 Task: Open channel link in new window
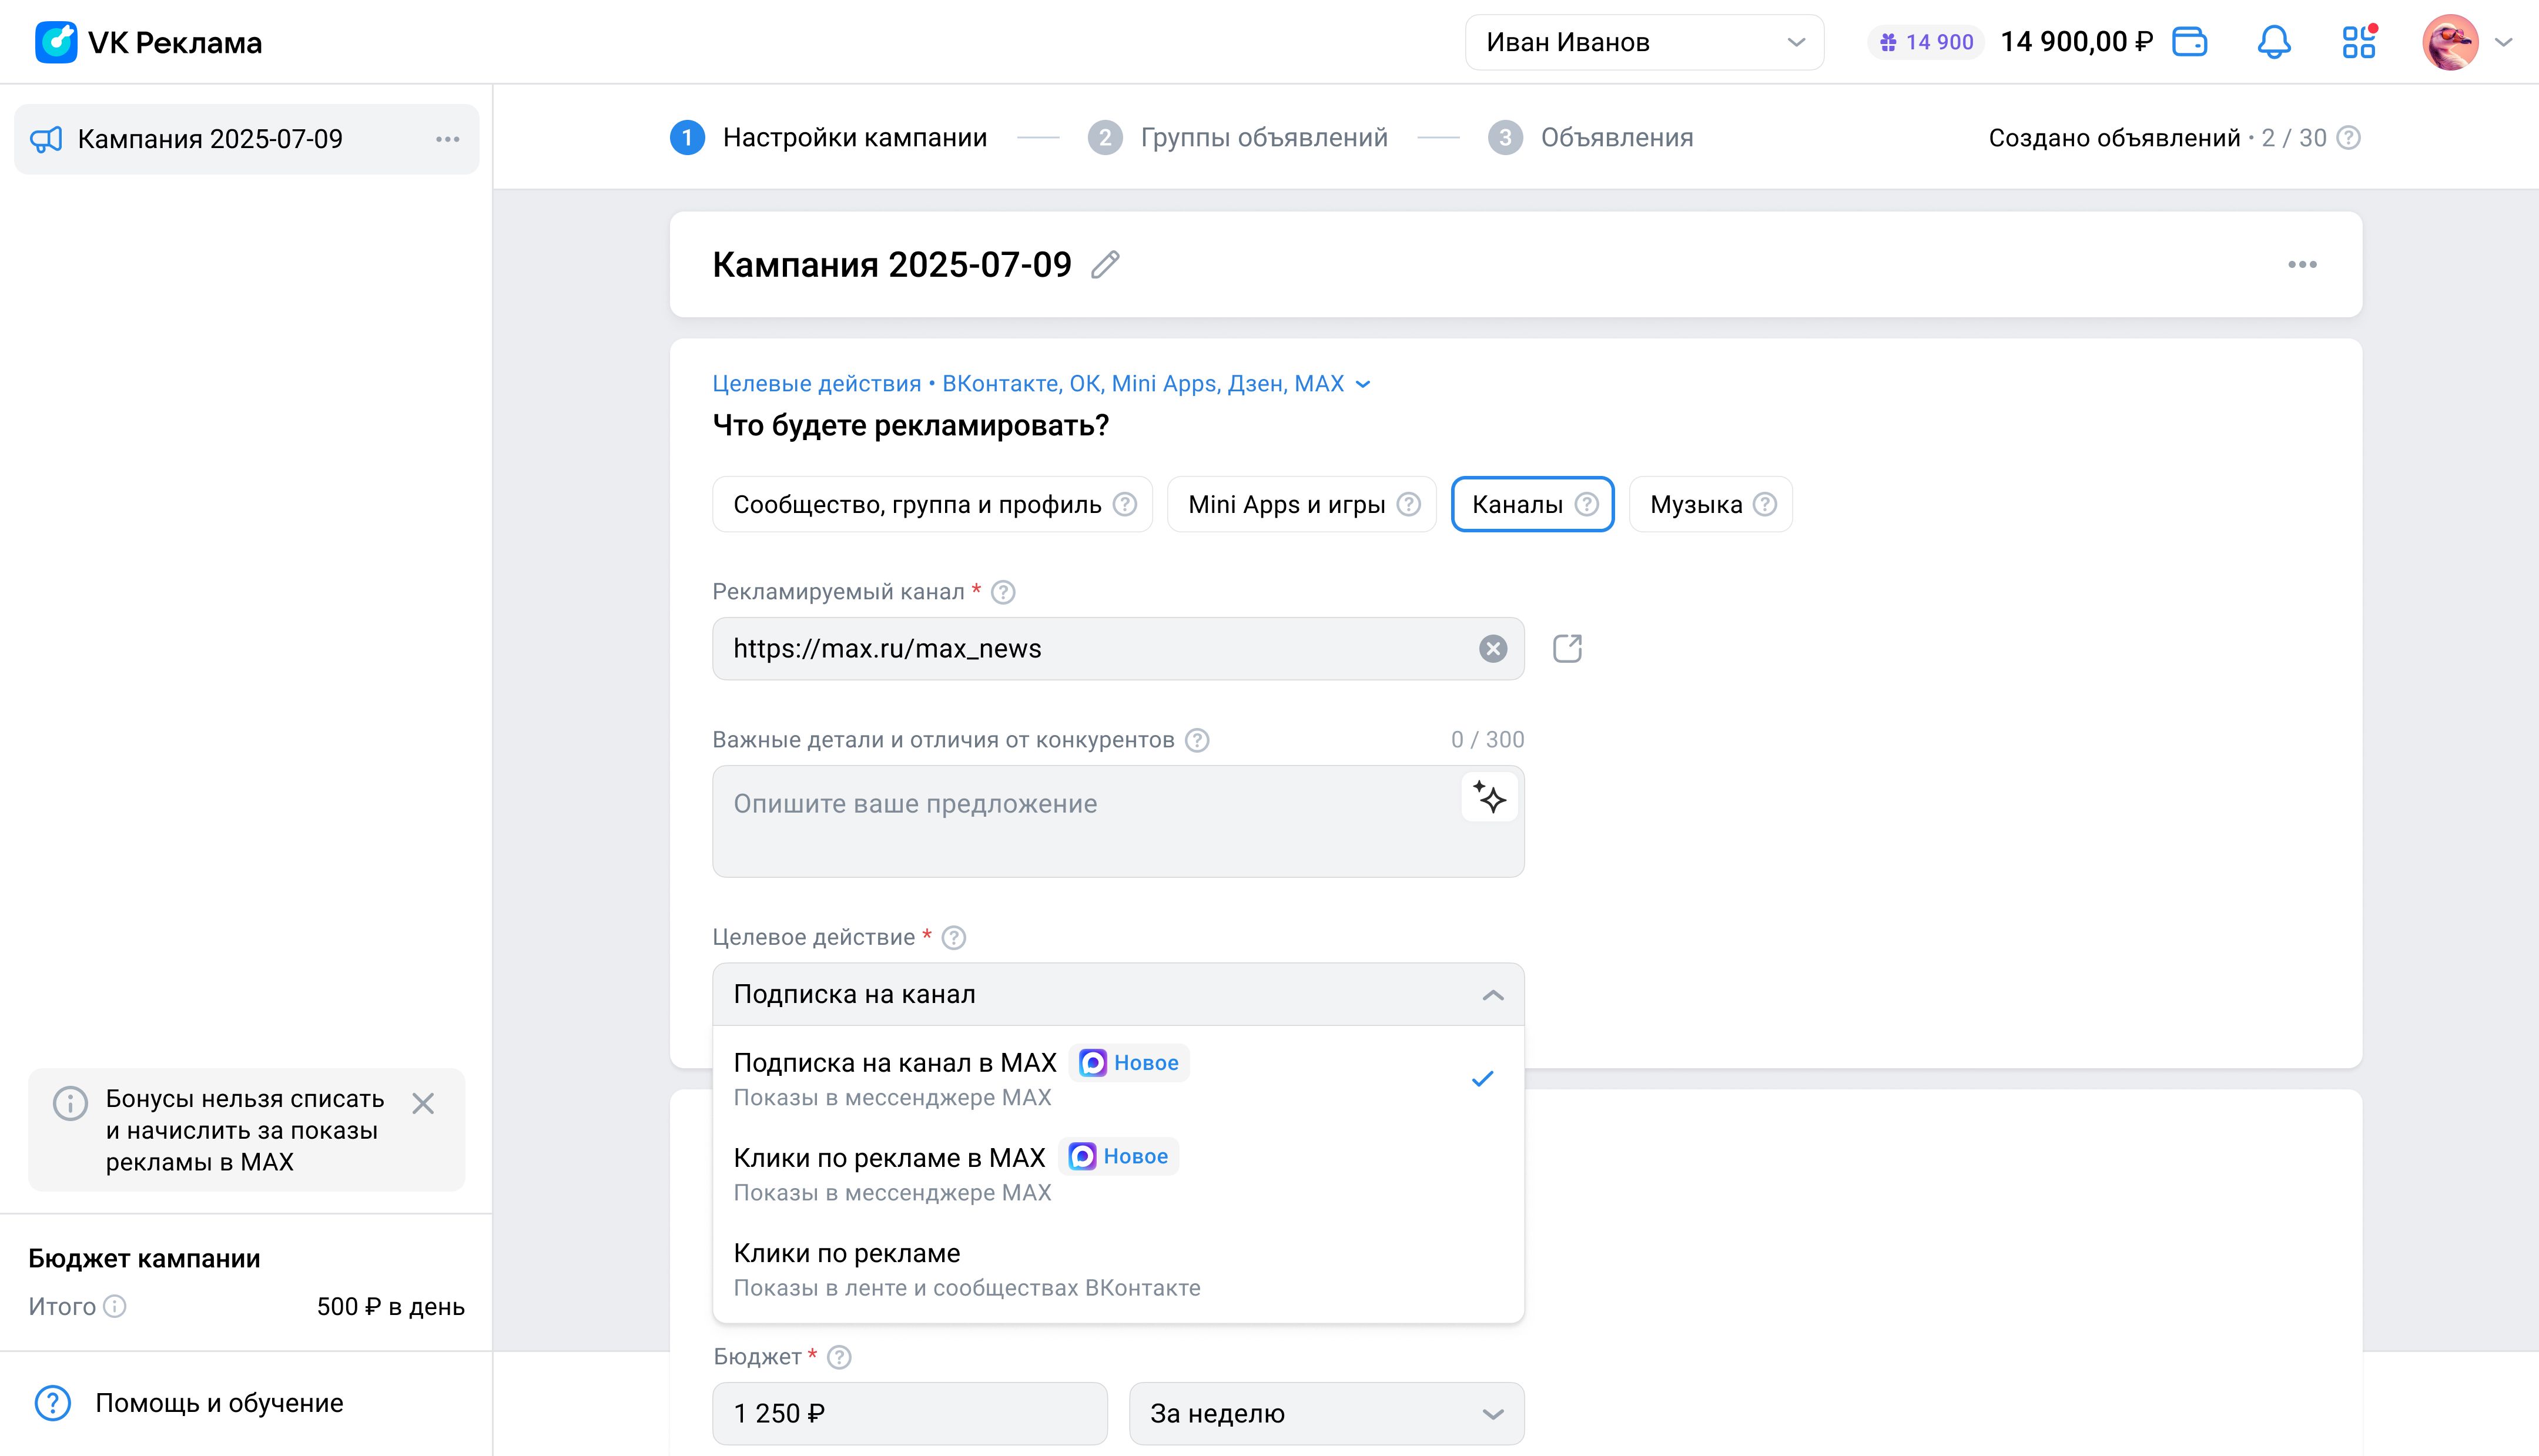pos(1567,649)
